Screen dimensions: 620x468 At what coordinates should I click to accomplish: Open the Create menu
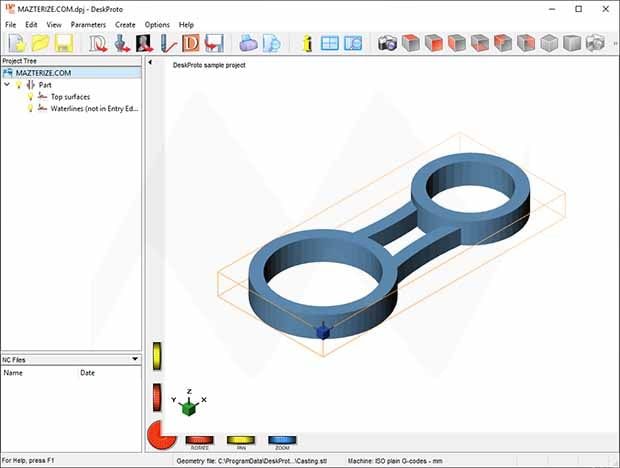[x=125, y=25]
